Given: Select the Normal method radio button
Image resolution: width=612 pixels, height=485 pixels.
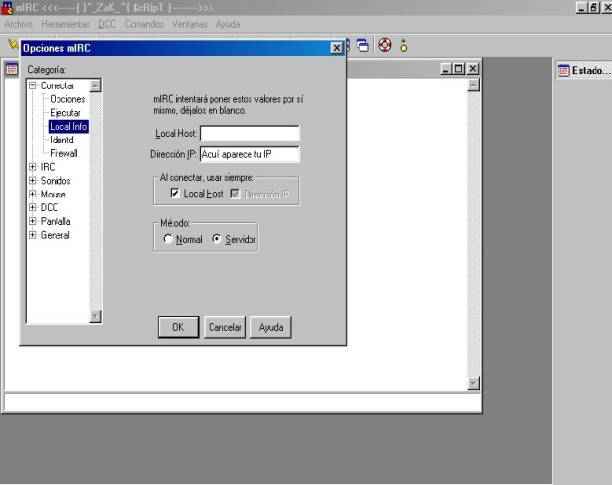Looking at the screenshot, I should 168,238.
